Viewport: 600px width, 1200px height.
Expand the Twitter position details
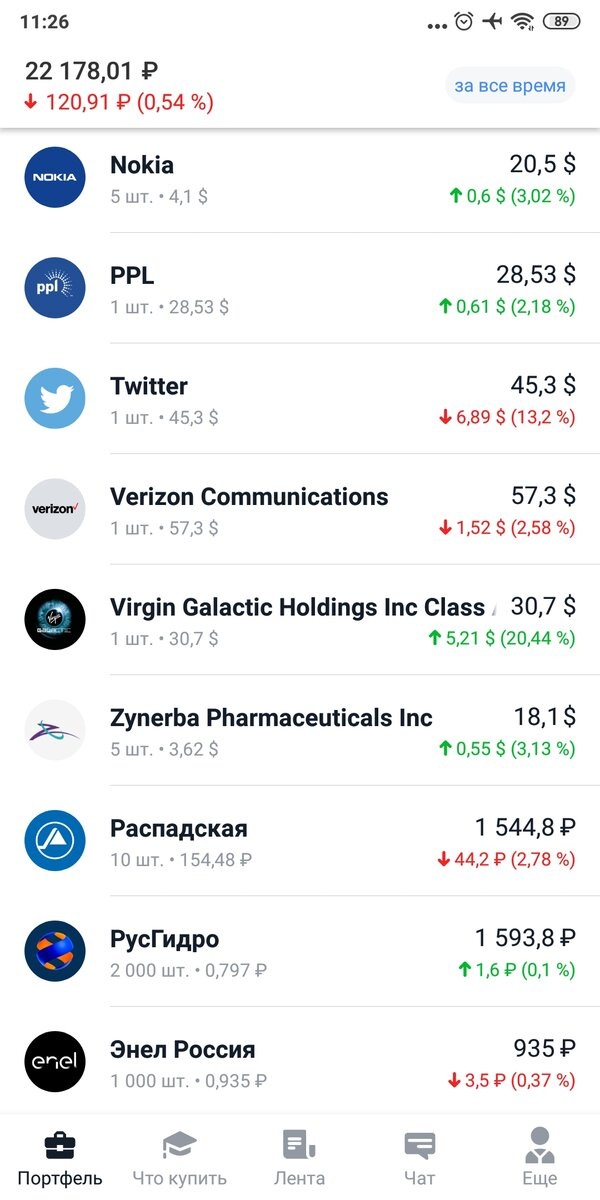pyautogui.click(x=300, y=398)
